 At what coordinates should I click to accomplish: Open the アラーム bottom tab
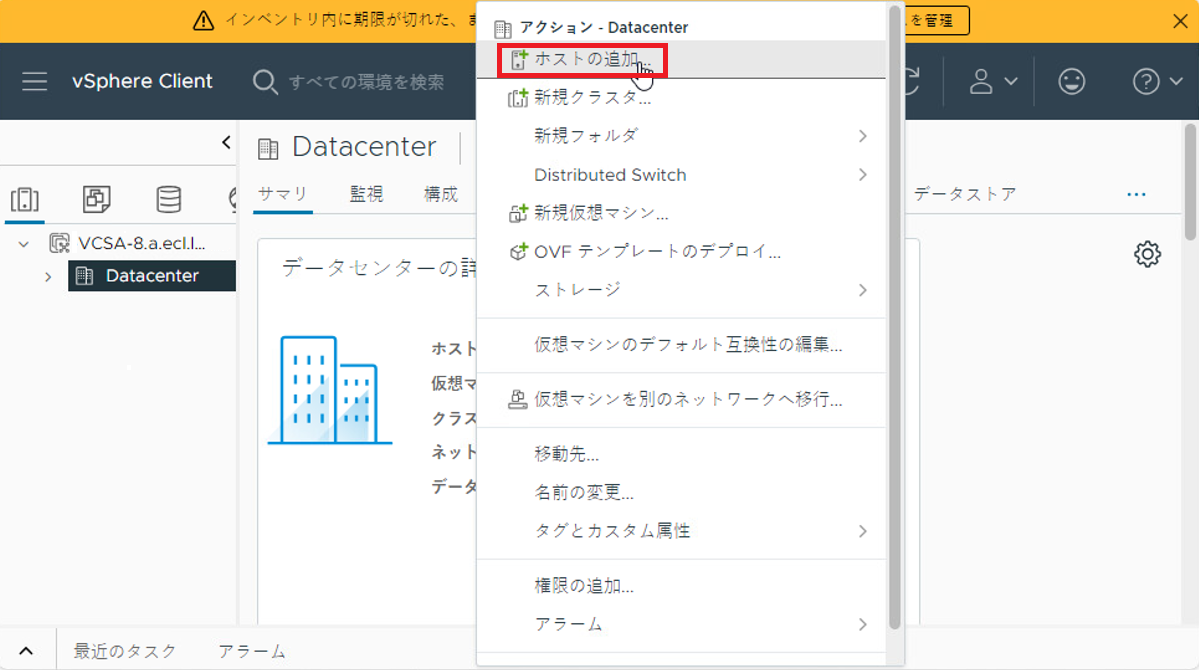(252, 651)
